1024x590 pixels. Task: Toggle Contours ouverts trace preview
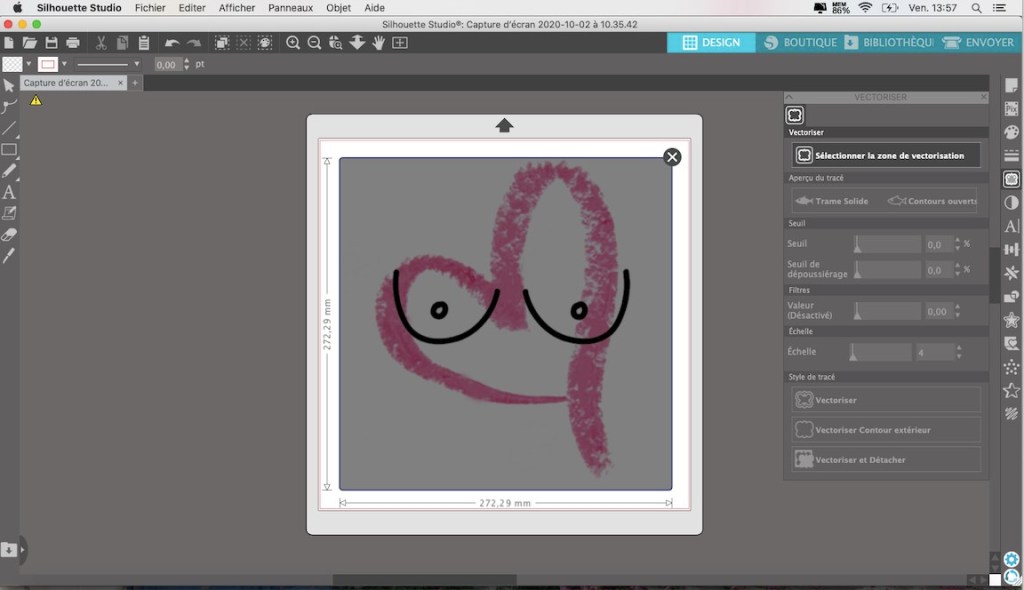(932, 201)
